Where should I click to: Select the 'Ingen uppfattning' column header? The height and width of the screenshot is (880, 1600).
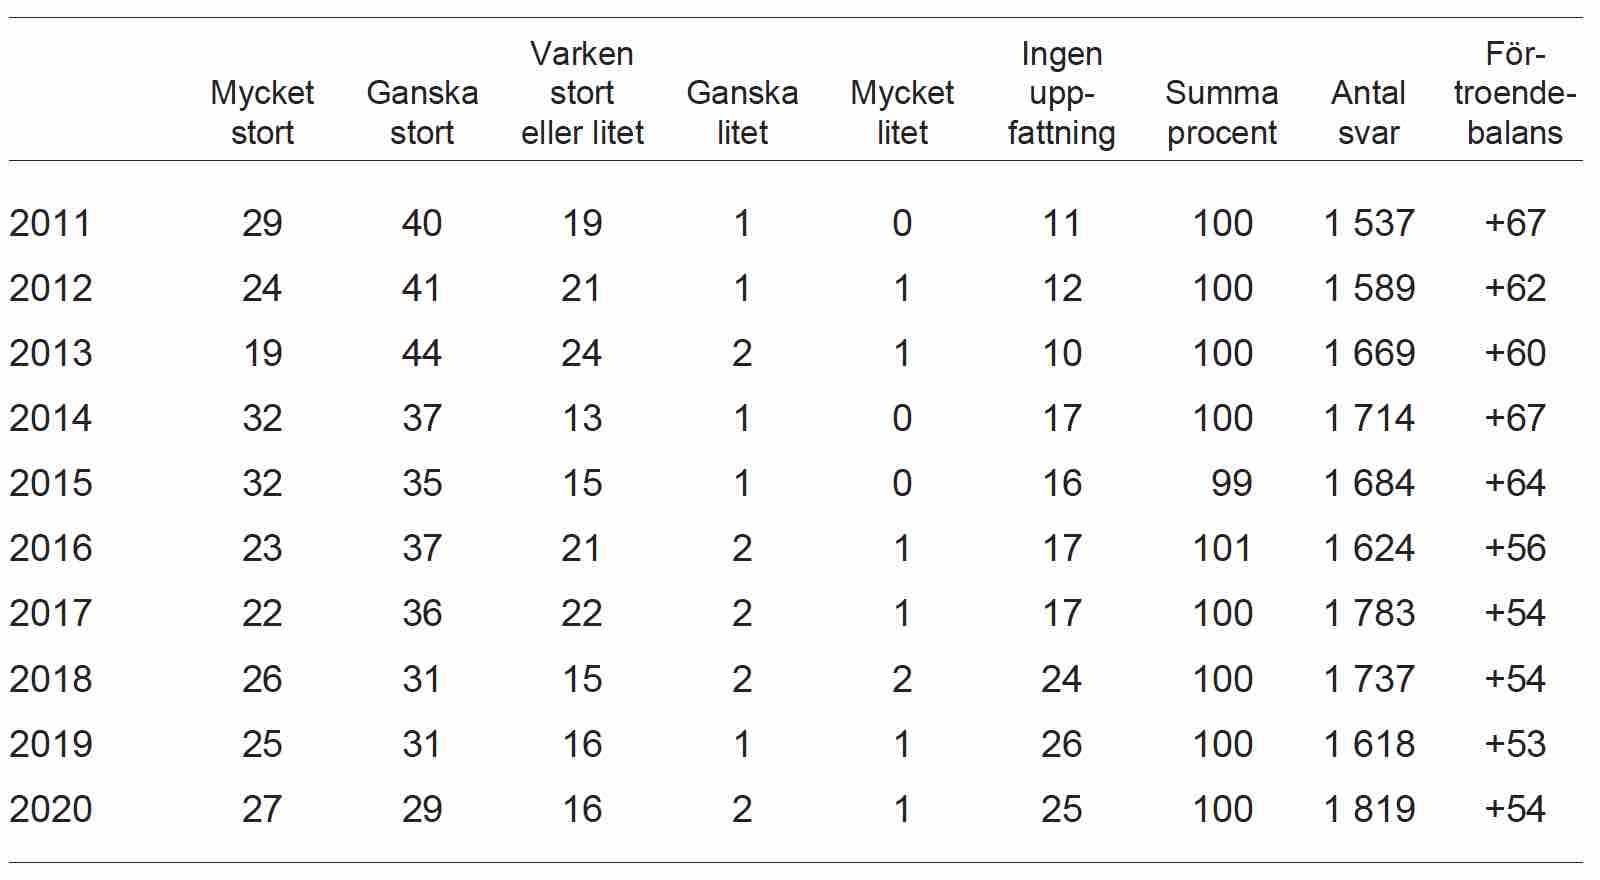1061,93
